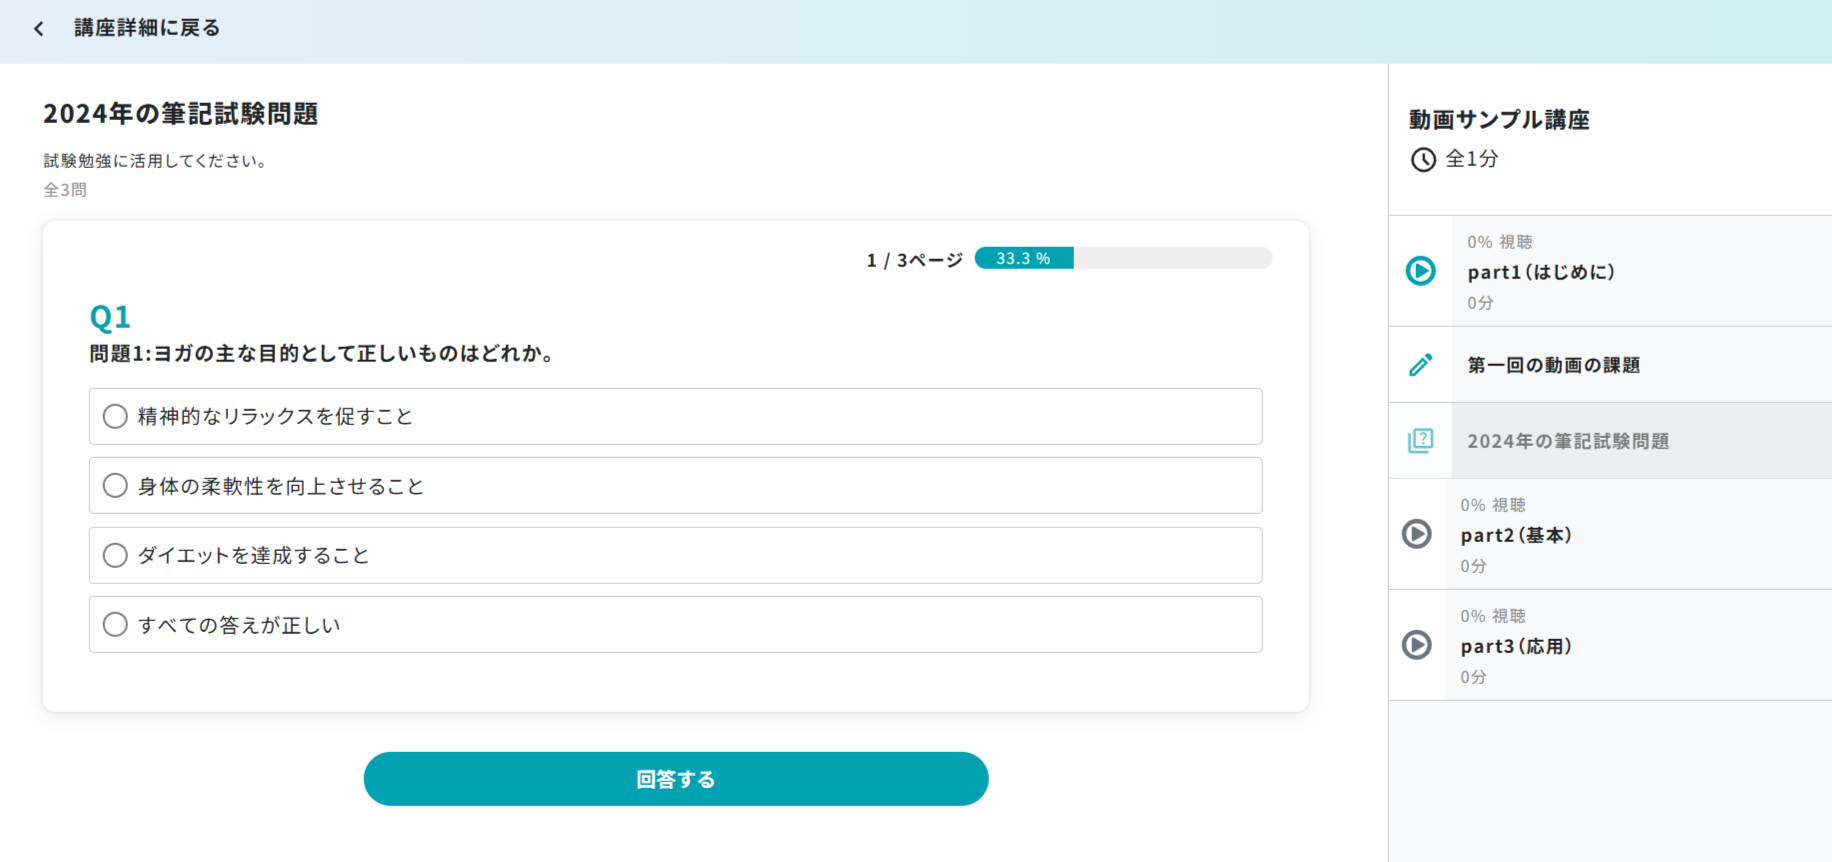Screen dimensions: 1832x862
Task: Select 2024年の筆記試験問題 sidebar item
Action: click(x=1567, y=441)
